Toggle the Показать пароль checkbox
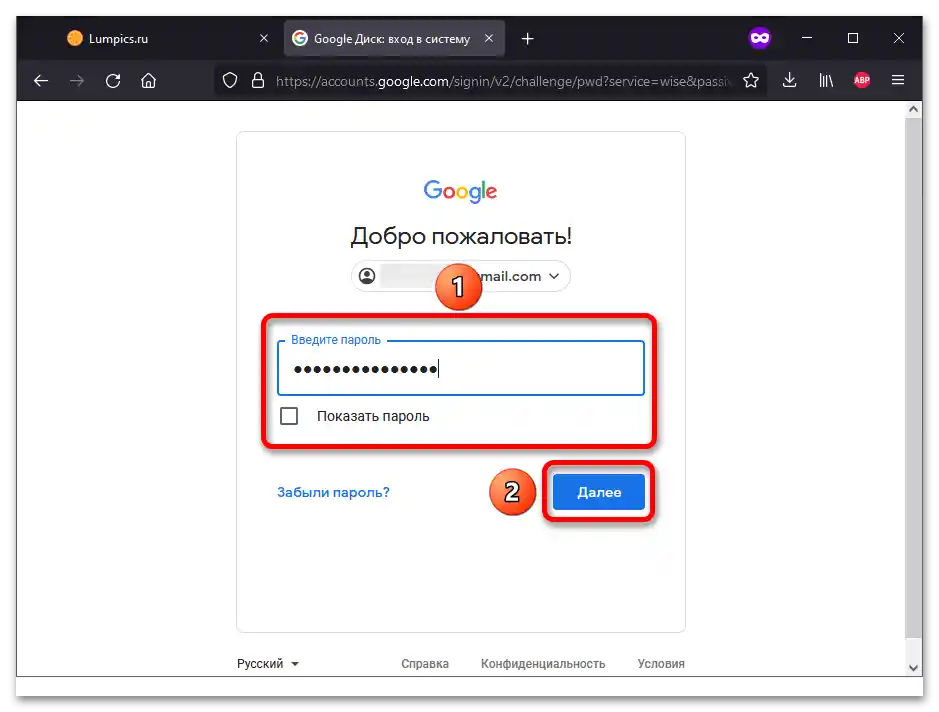 point(289,416)
